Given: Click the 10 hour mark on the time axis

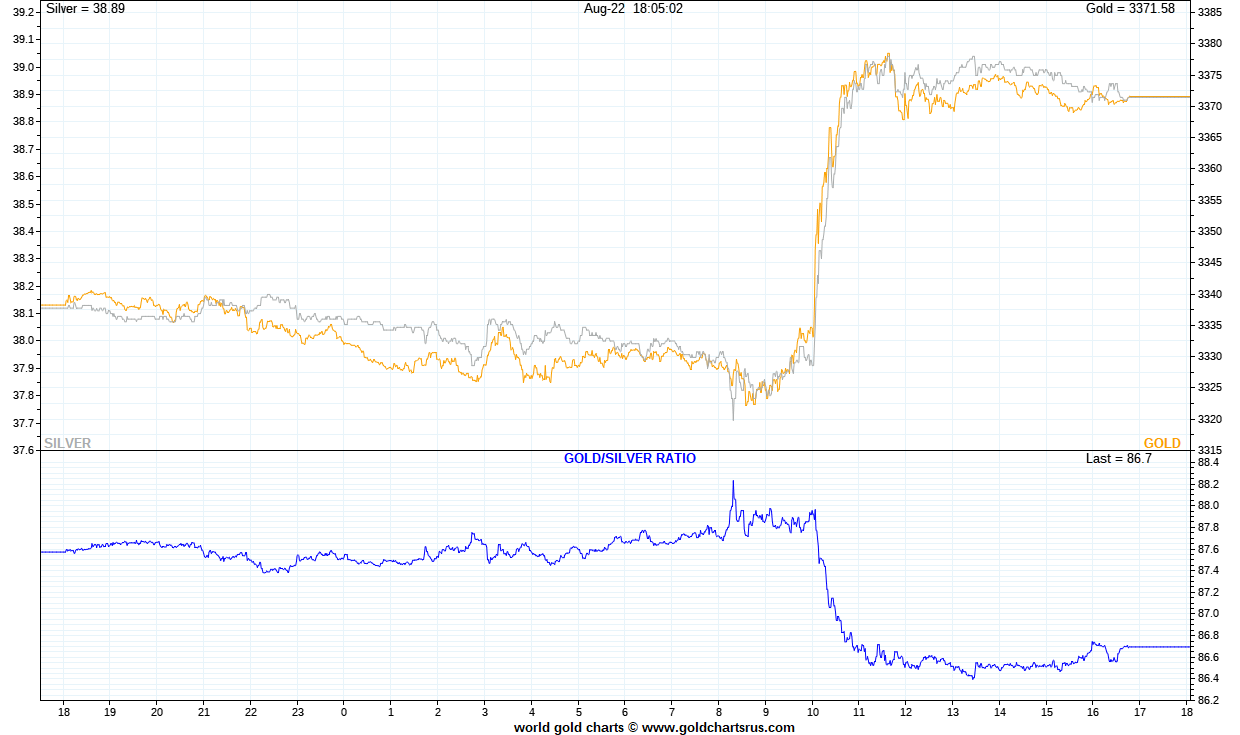Looking at the screenshot, I should pos(812,712).
